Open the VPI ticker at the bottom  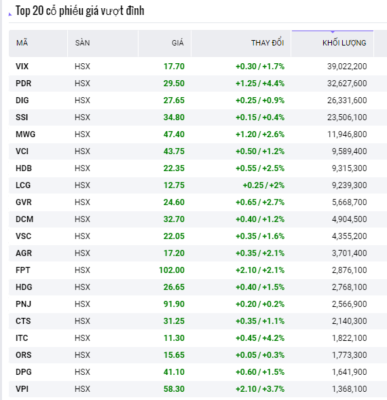[x=22, y=389]
